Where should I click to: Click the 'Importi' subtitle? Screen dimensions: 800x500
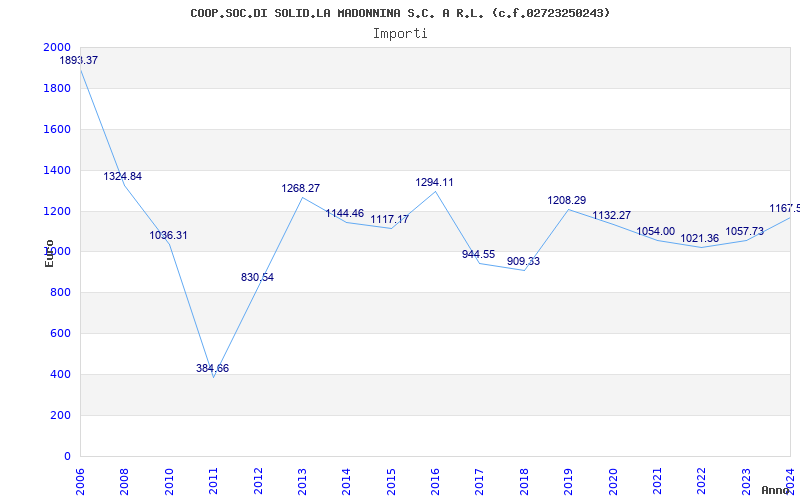(x=400, y=34)
